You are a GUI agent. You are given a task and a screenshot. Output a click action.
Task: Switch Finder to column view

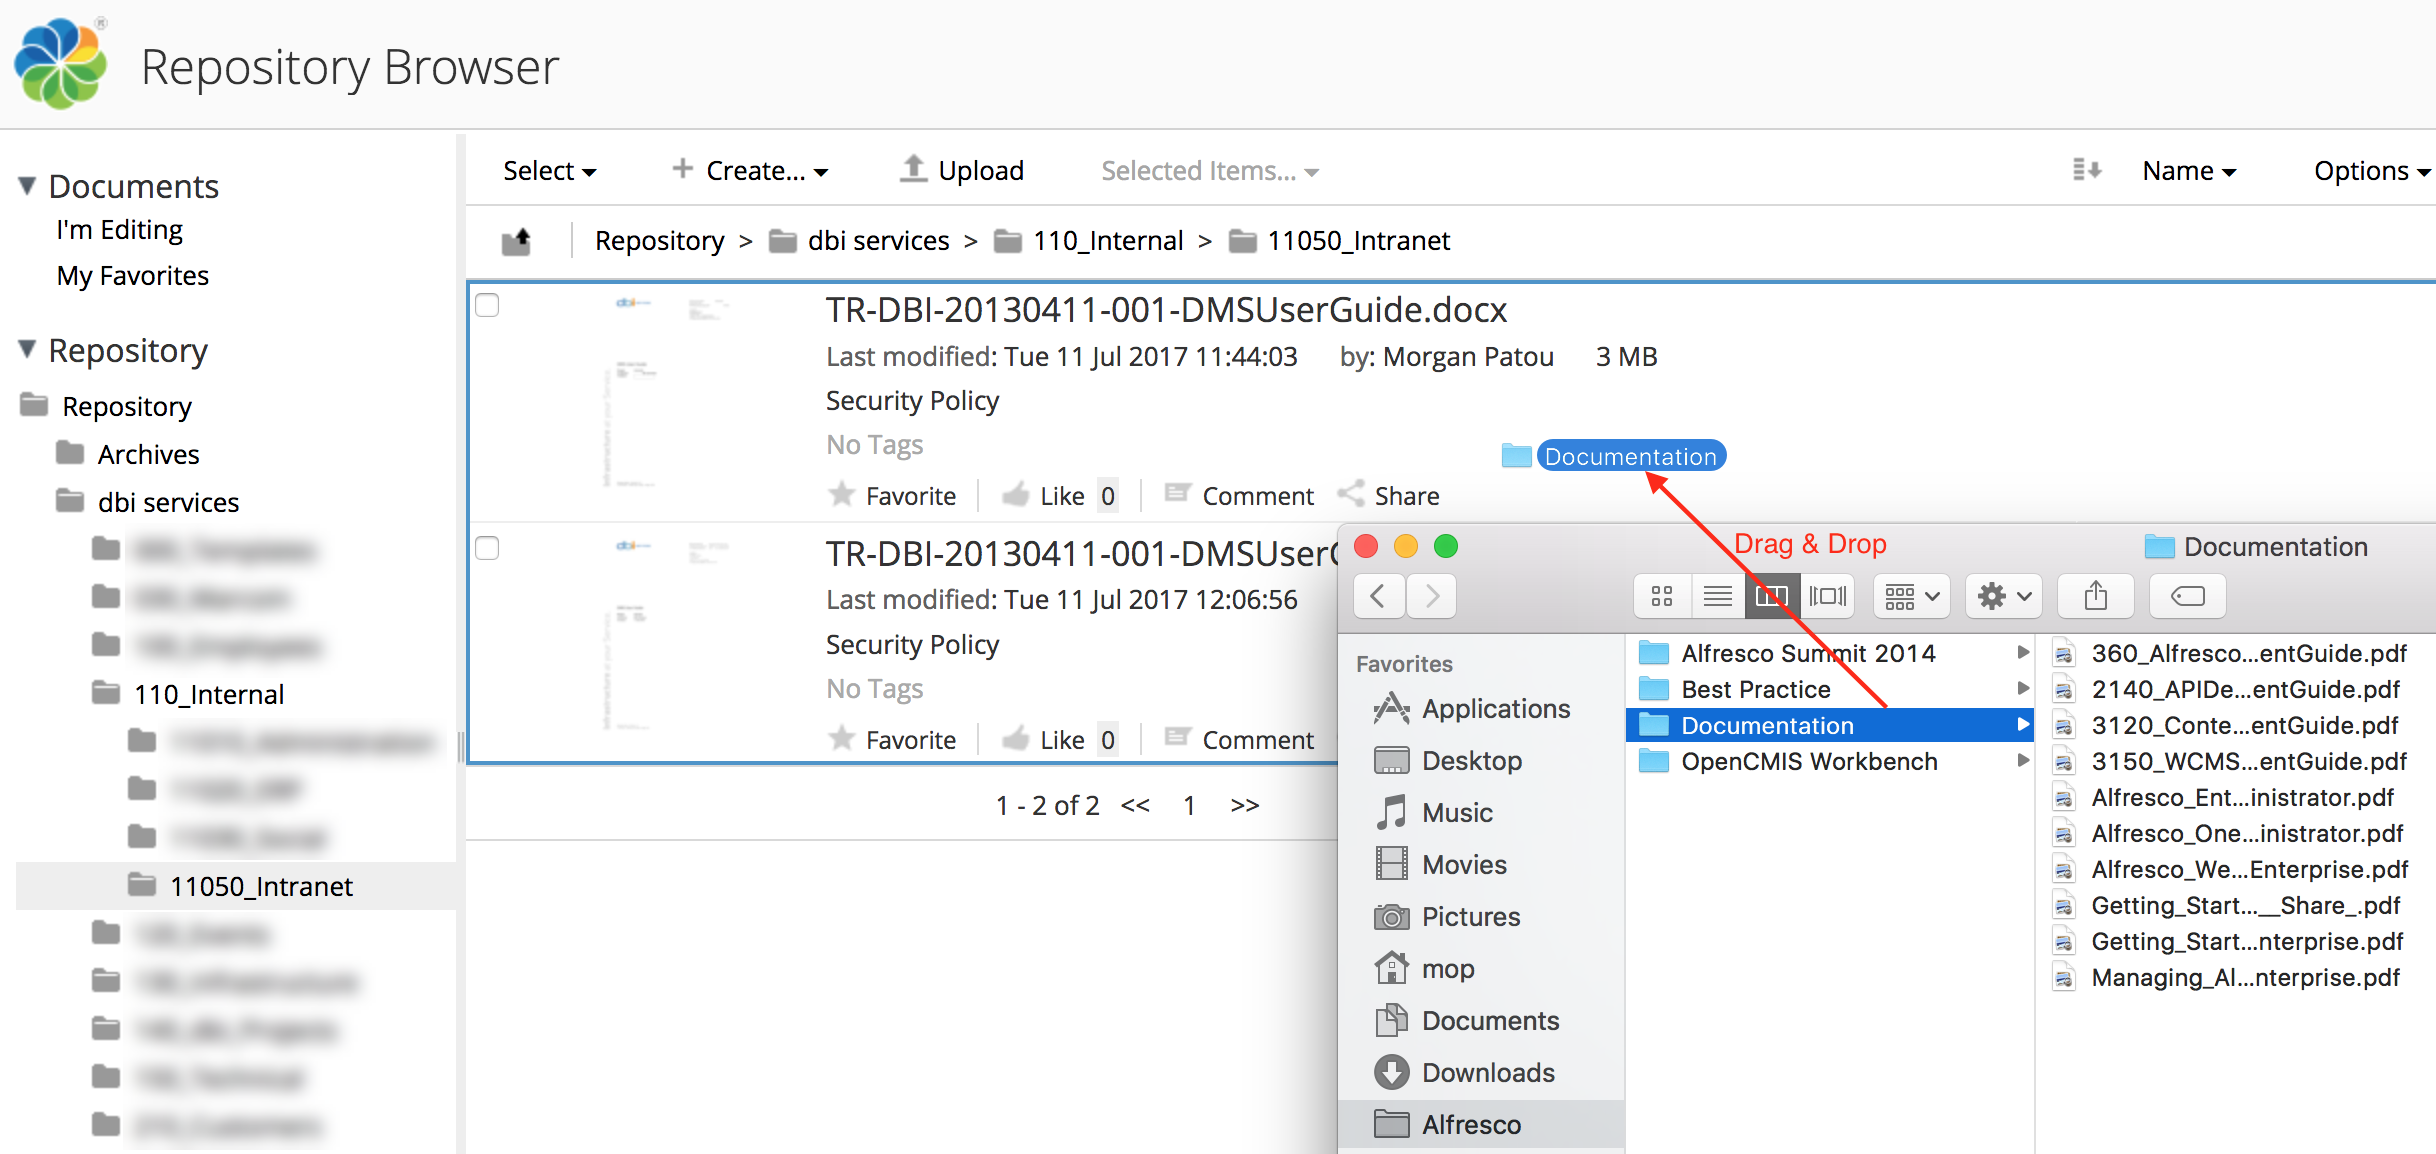(x=1772, y=597)
